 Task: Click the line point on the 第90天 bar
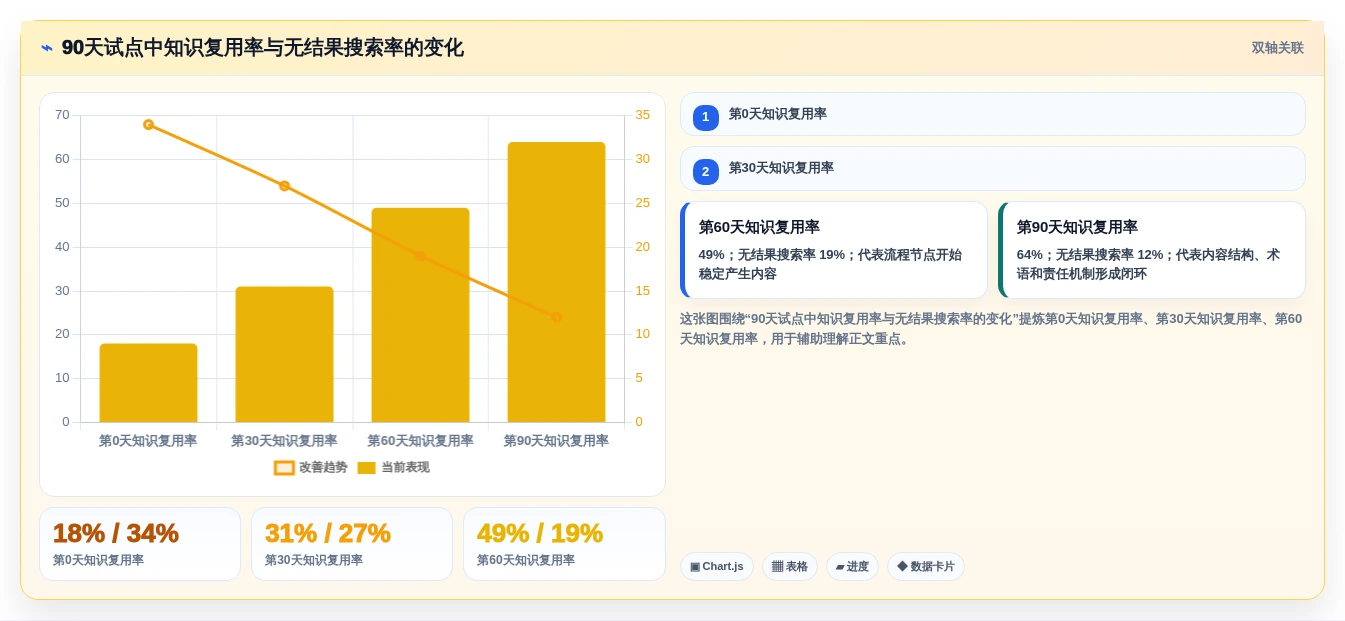point(556,317)
